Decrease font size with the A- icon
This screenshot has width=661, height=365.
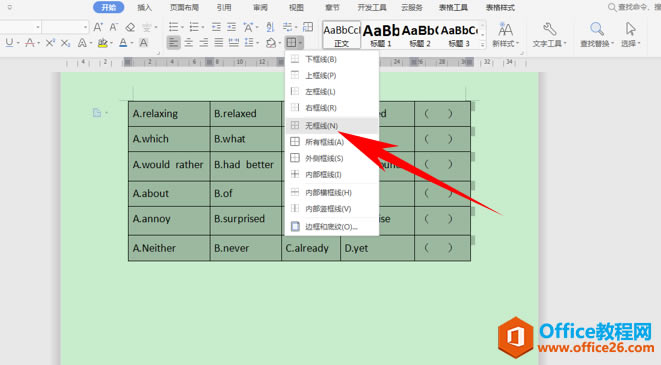(113, 27)
